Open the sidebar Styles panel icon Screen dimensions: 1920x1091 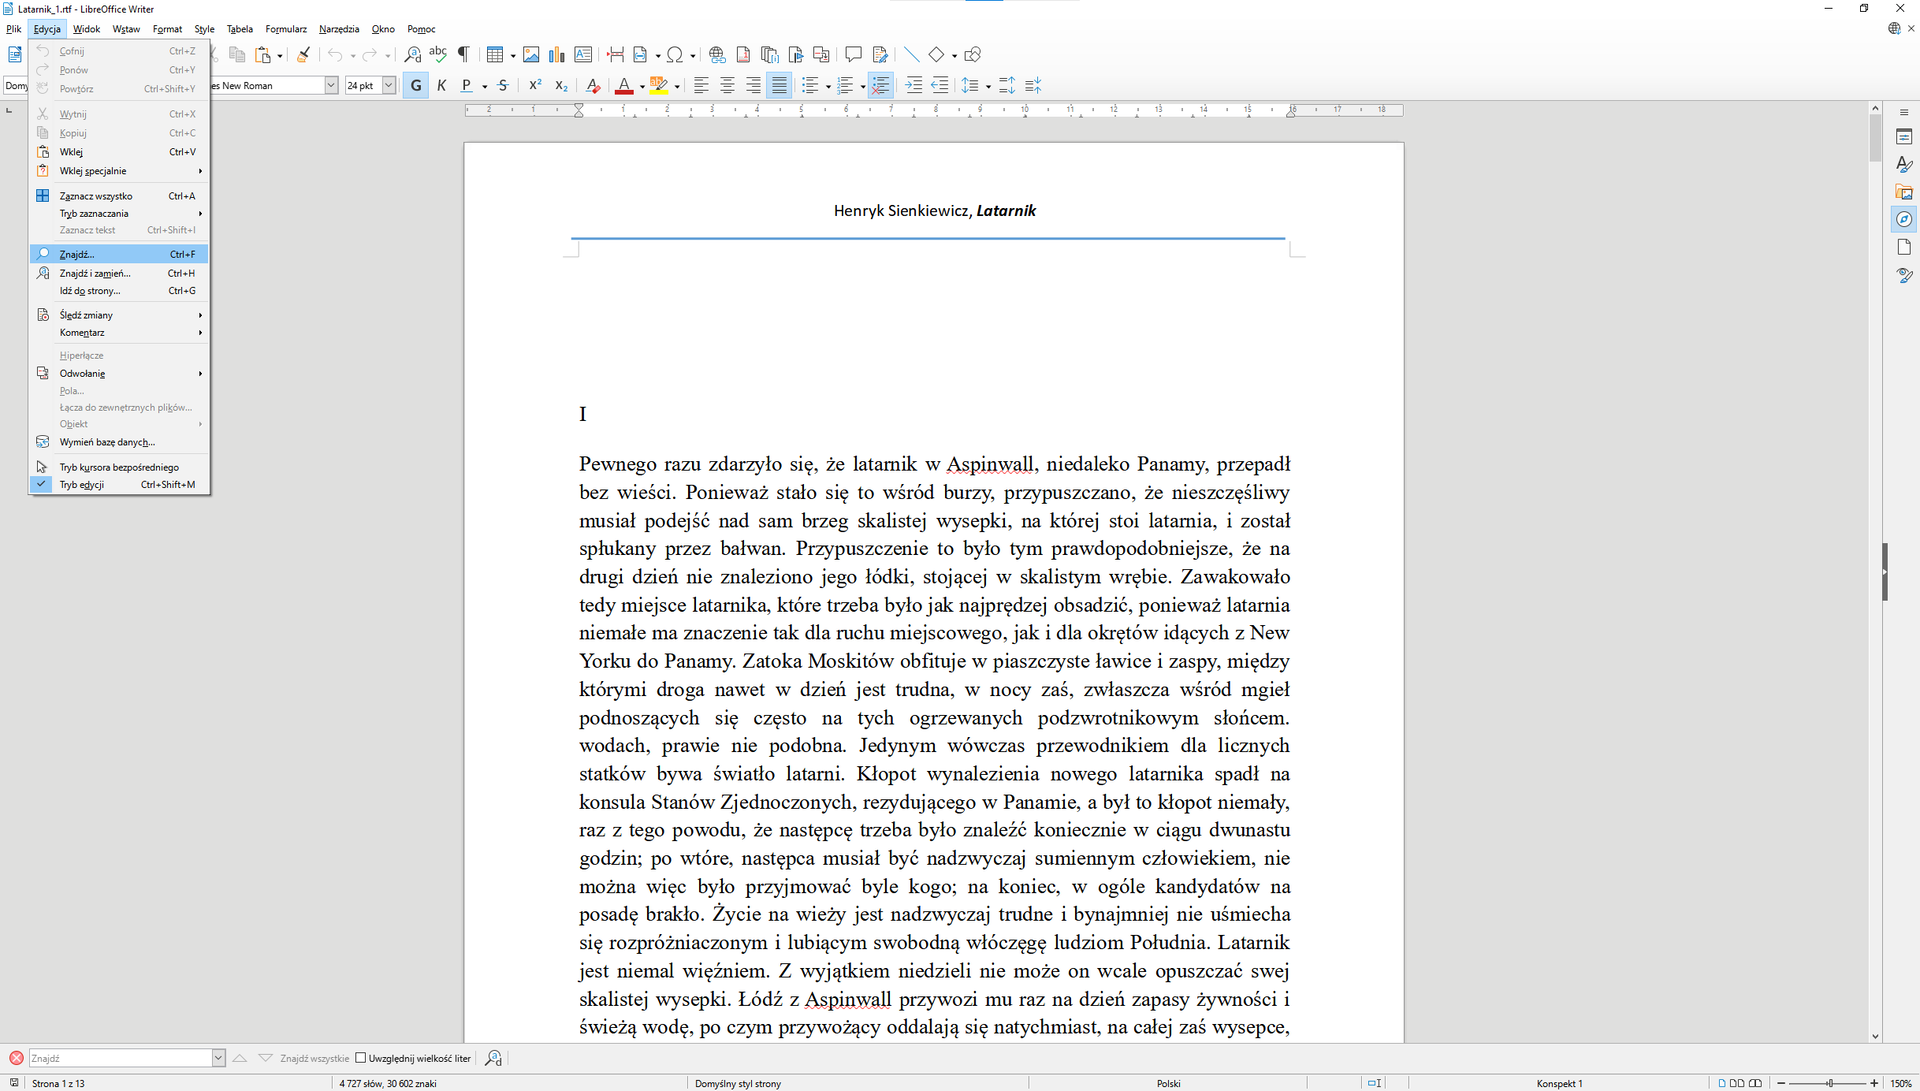pyautogui.click(x=1904, y=164)
